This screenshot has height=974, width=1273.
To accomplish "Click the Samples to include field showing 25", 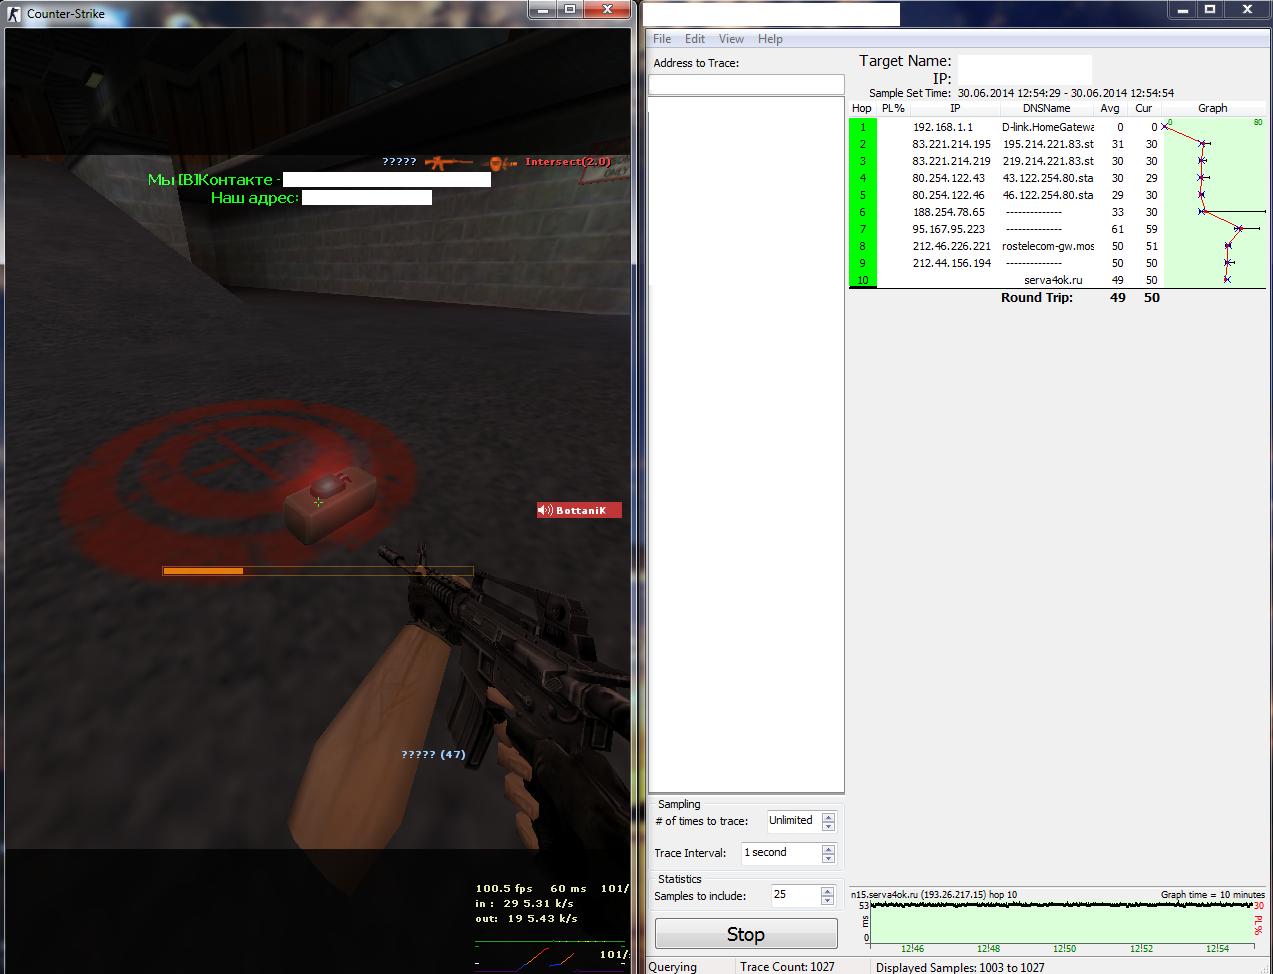I will (x=796, y=895).
